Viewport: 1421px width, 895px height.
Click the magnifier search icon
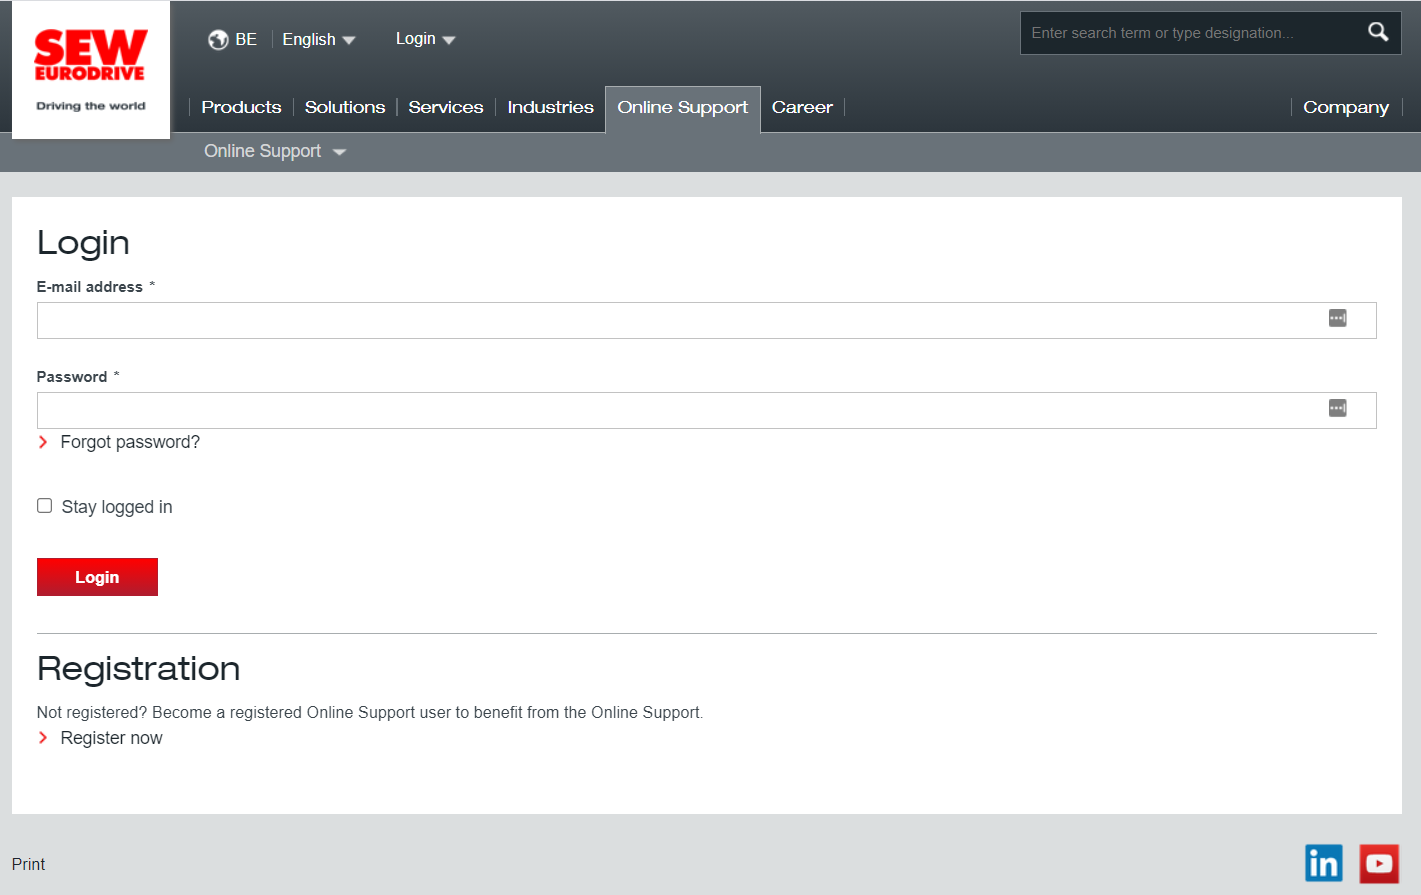coord(1378,32)
